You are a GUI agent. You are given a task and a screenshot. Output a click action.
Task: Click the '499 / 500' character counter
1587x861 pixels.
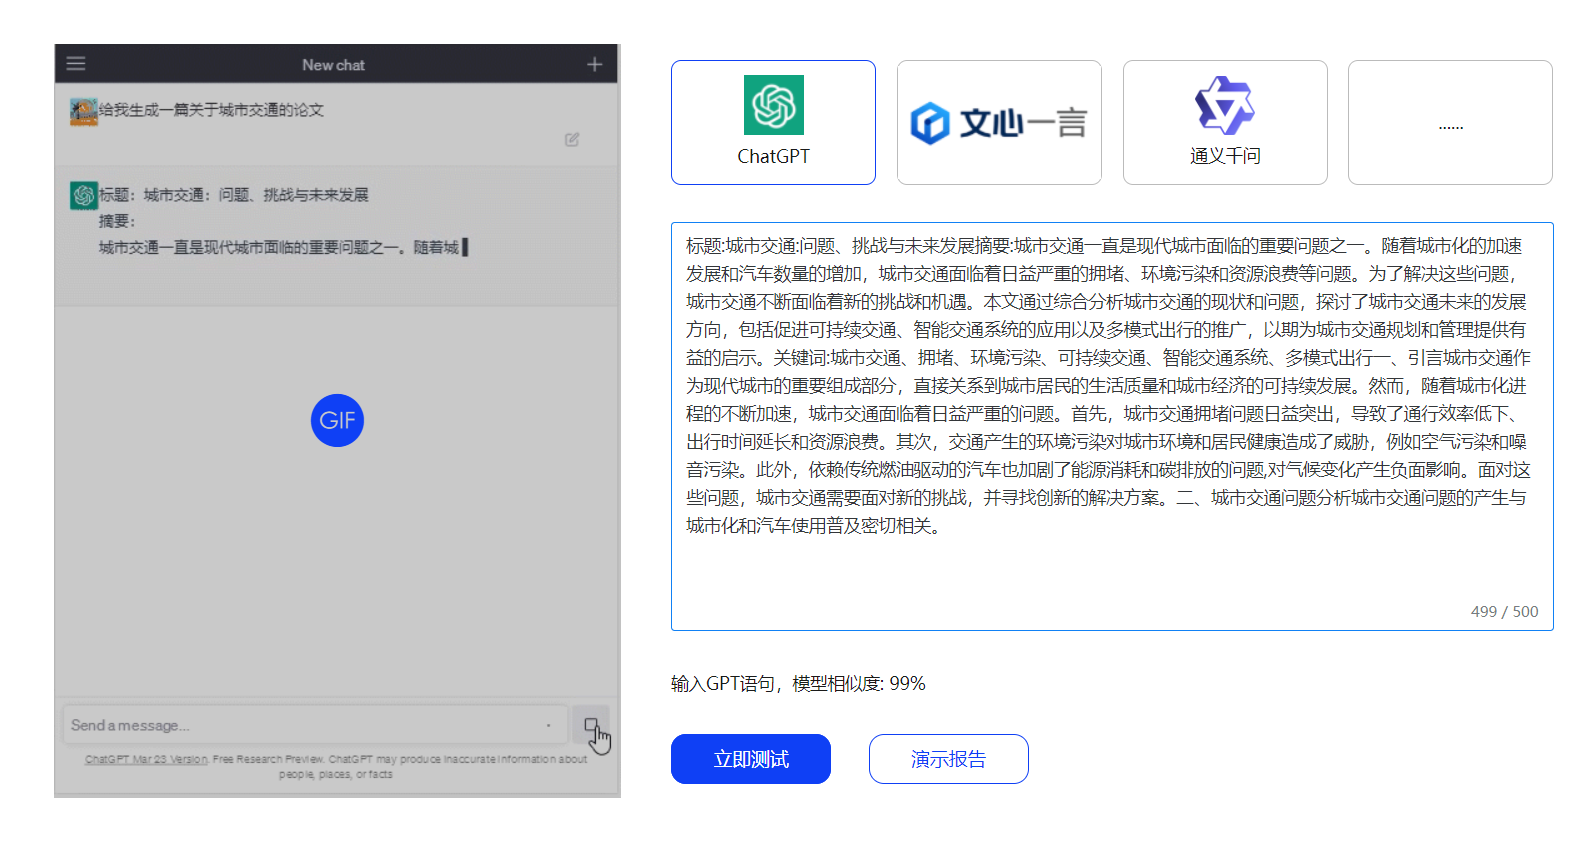click(x=1504, y=611)
